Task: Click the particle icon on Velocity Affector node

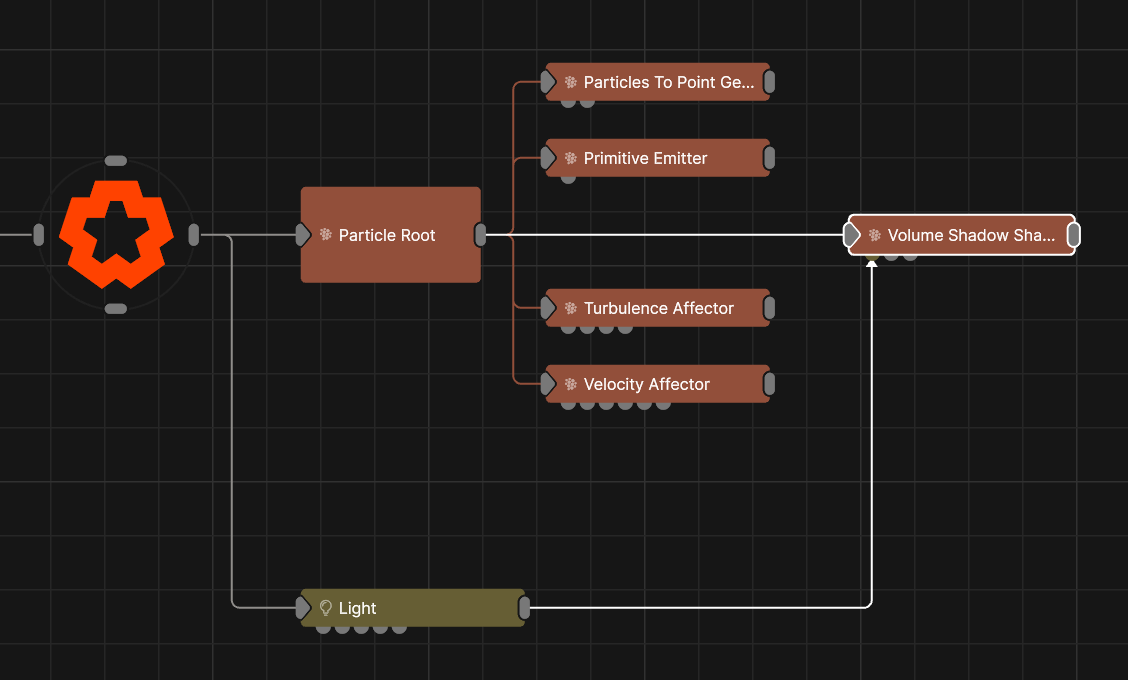Action: click(571, 384)
